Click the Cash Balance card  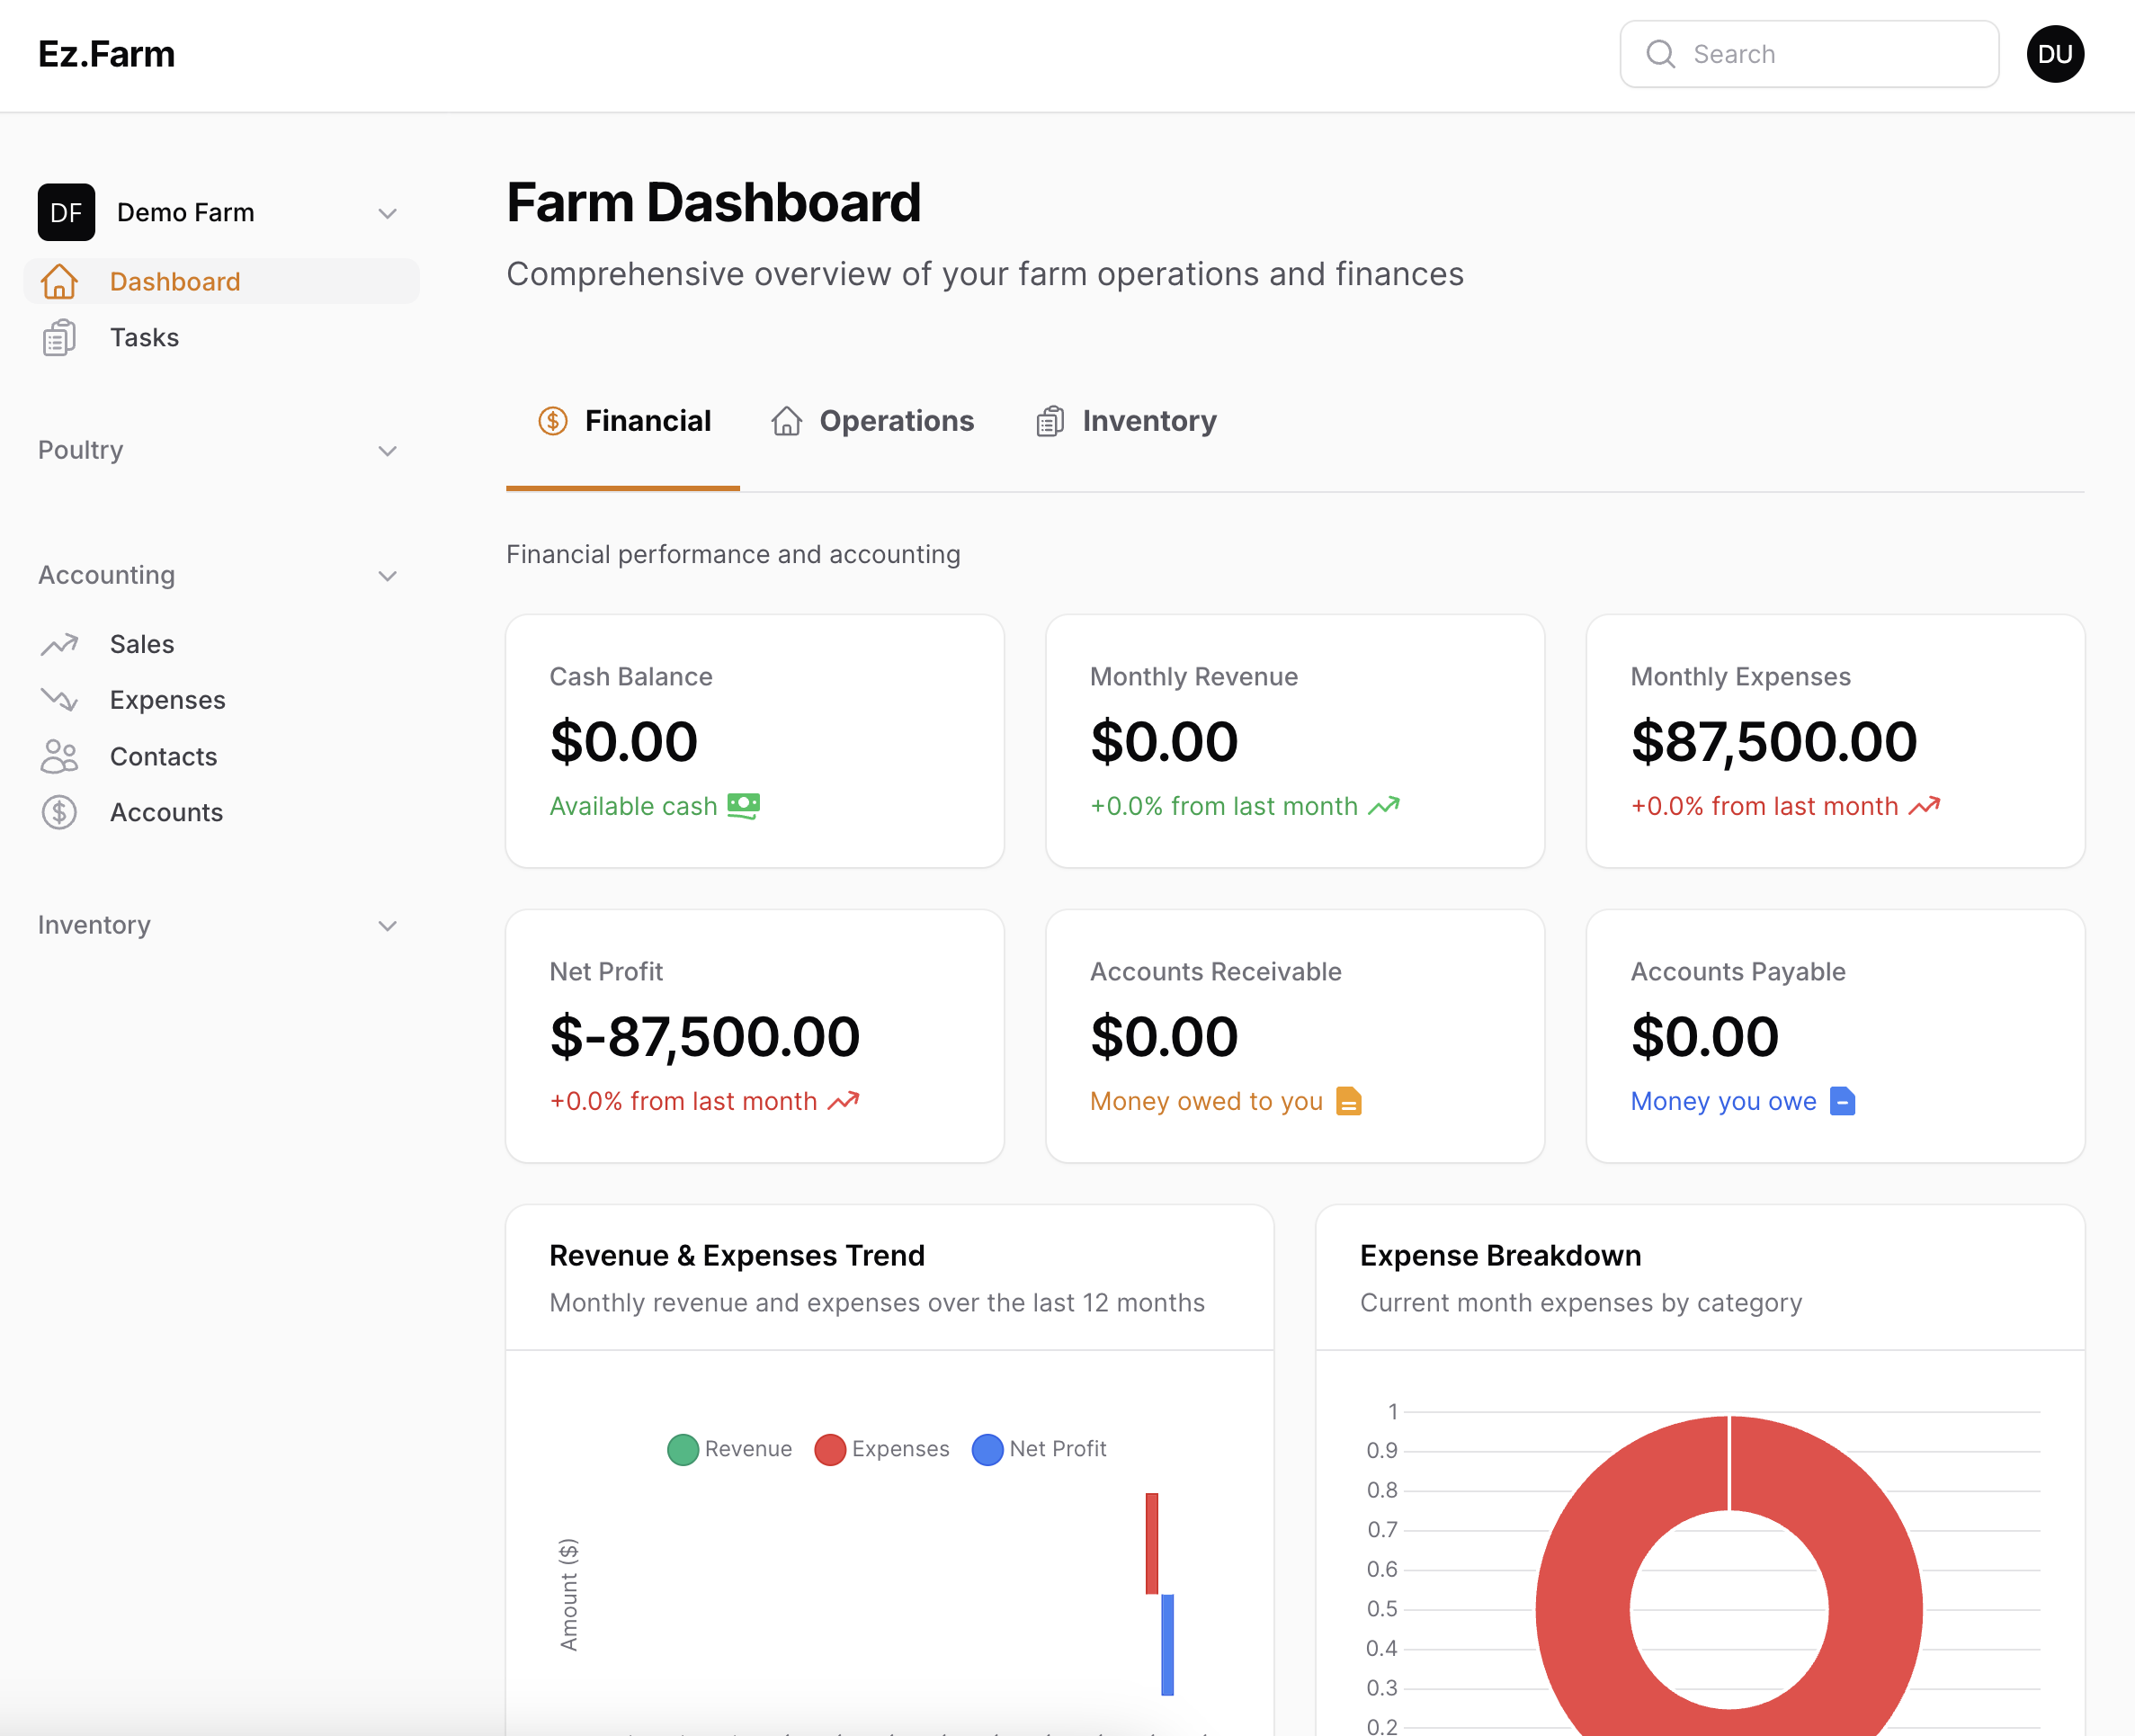click(x=755, y=741)
